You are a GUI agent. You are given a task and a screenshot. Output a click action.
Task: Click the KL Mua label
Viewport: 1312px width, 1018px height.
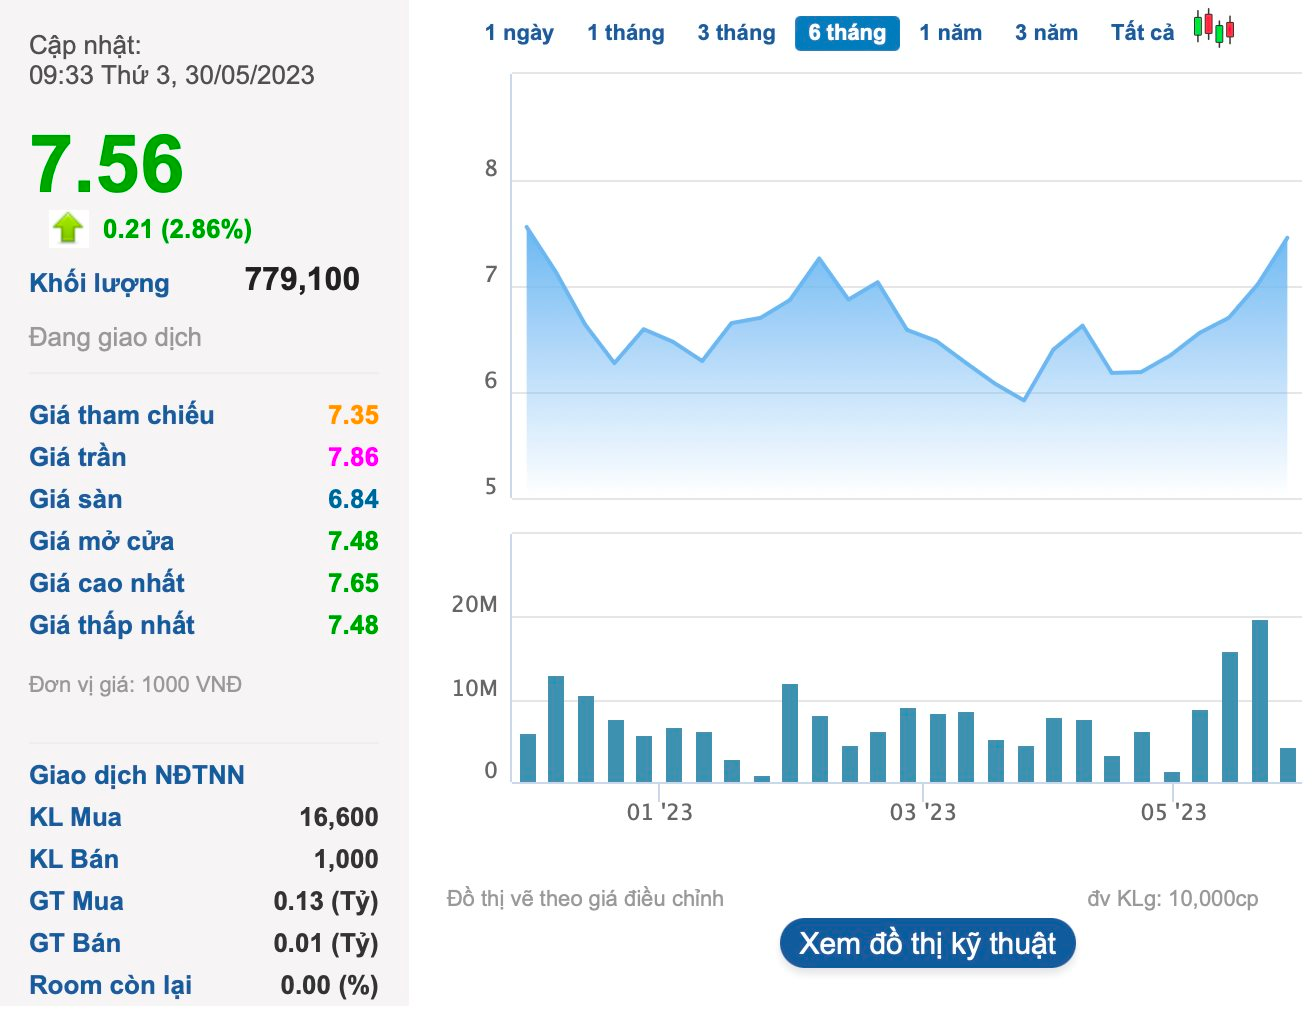pos(76,817)
